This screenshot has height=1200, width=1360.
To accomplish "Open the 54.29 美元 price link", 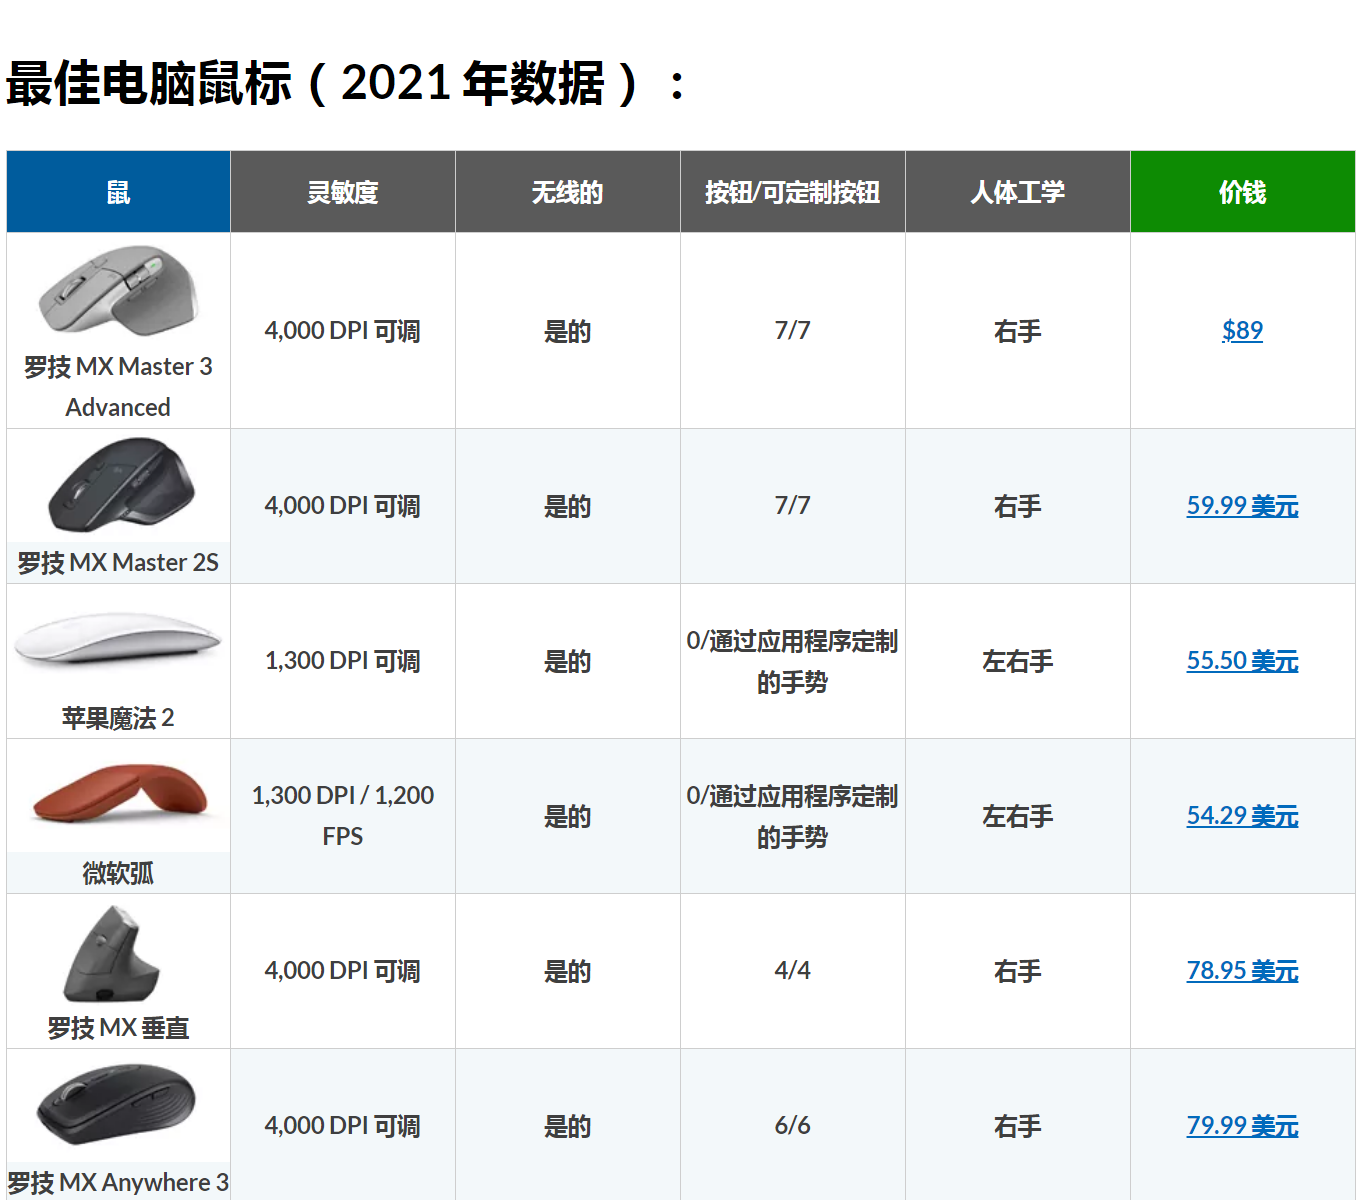I will click(1242, 816).
